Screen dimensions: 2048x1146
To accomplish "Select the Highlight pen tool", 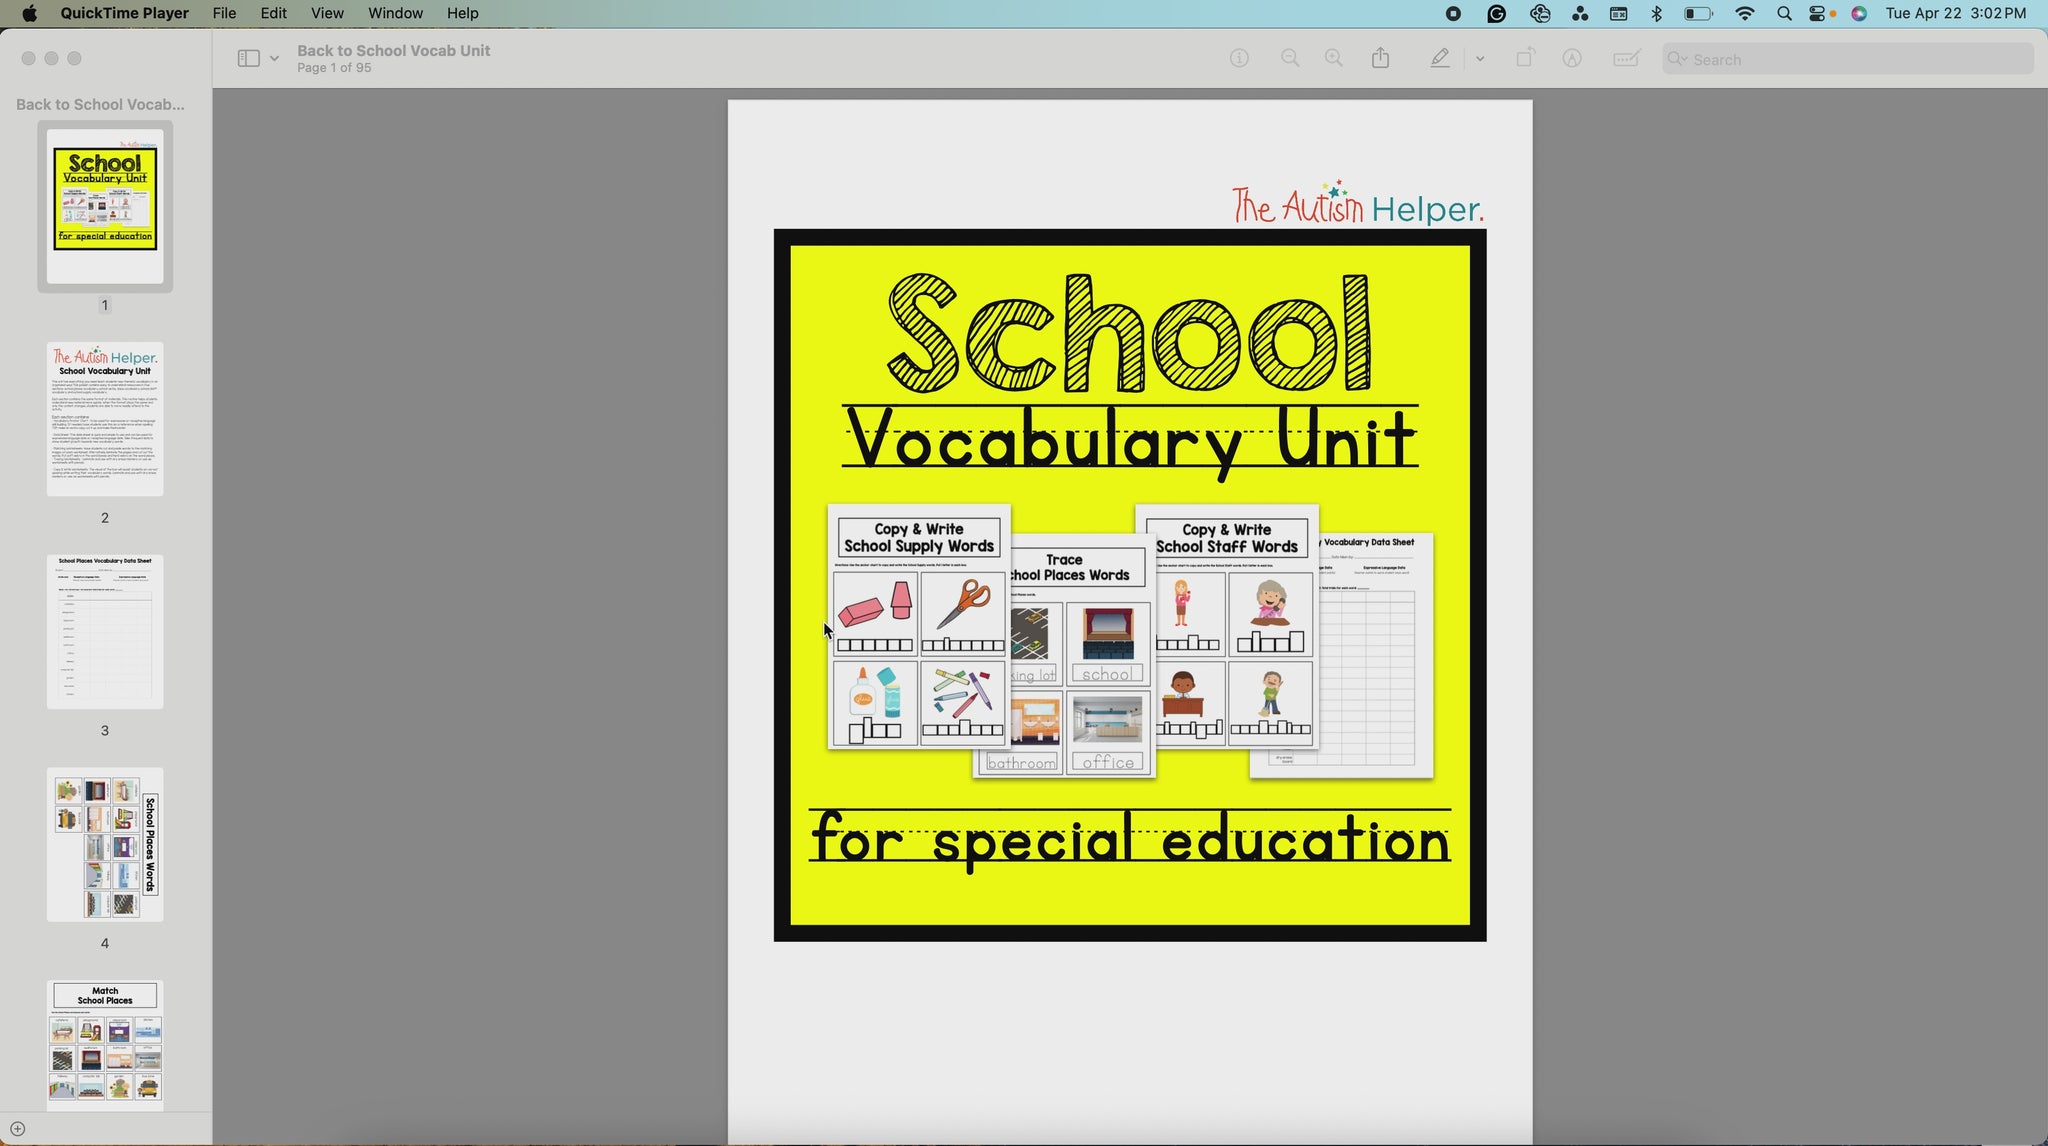I will 1439,59.
